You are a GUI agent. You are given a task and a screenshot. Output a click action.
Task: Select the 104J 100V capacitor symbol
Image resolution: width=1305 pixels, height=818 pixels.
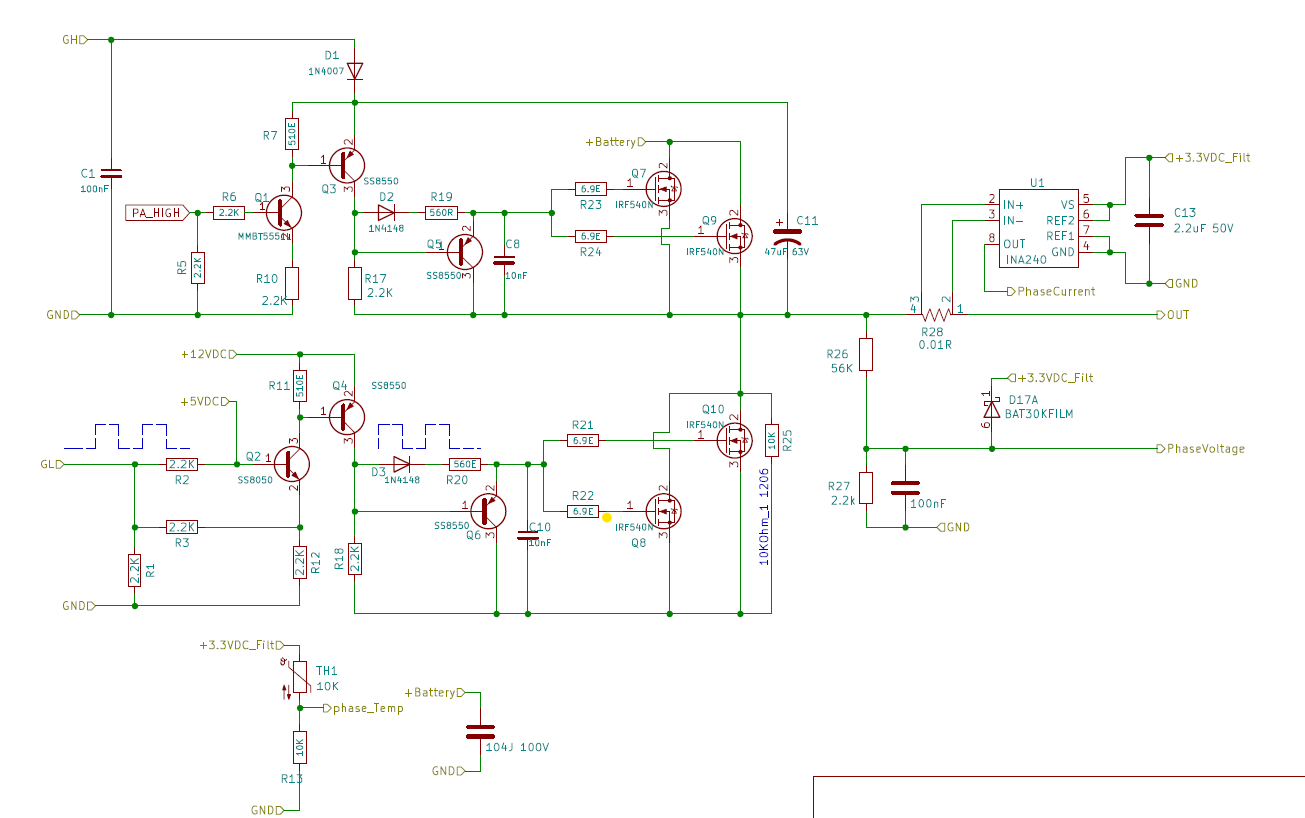point(481,731)
